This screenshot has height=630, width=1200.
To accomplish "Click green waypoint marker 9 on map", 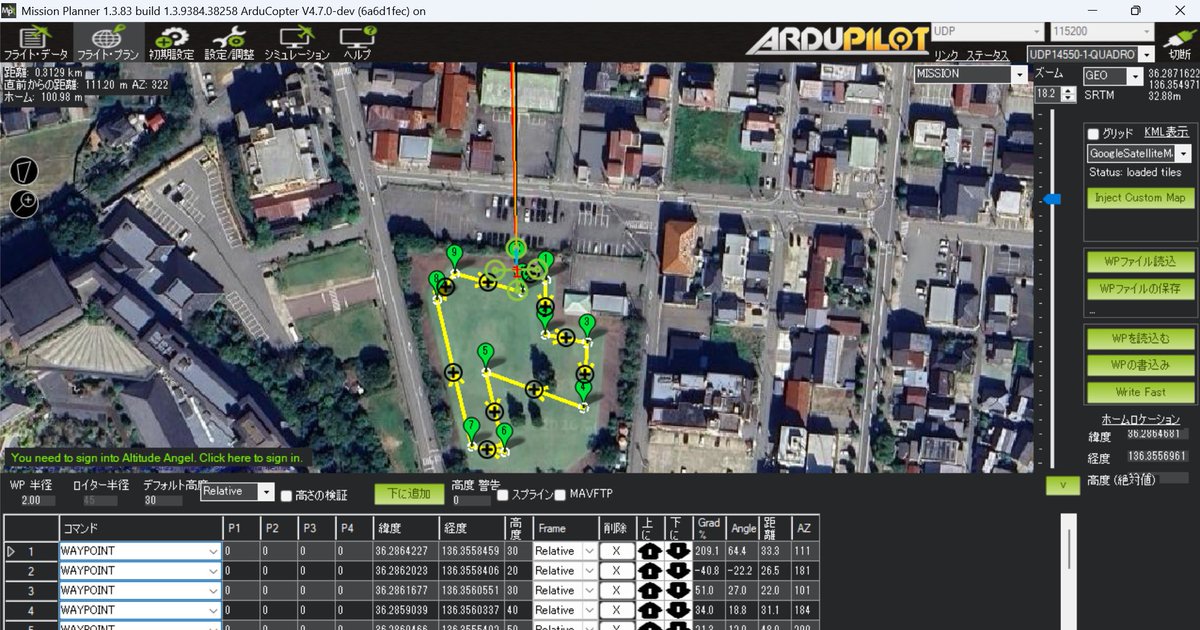I will click(455, 256).
